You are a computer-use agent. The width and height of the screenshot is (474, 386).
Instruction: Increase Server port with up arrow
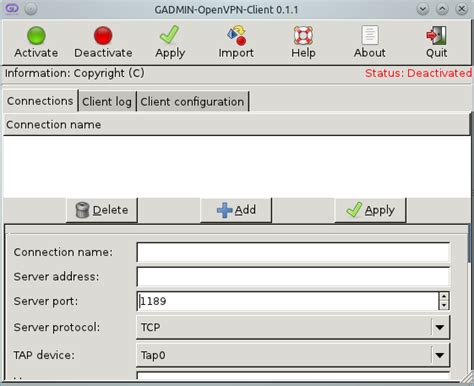444,296
